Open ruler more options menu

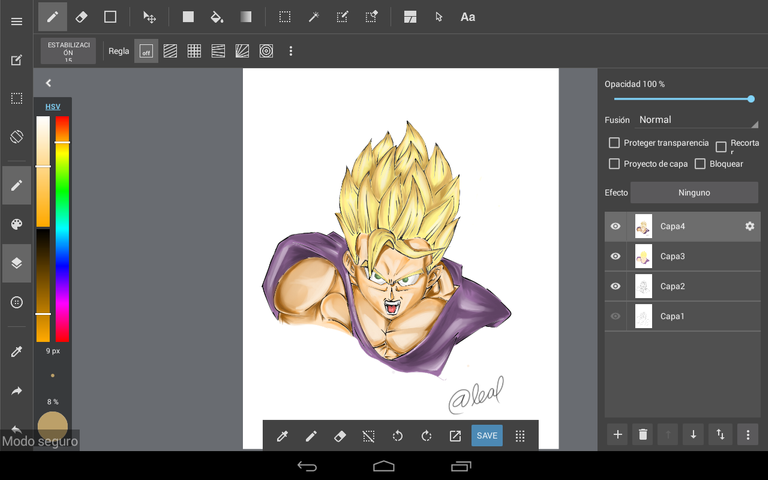click(x=290, y=51)
